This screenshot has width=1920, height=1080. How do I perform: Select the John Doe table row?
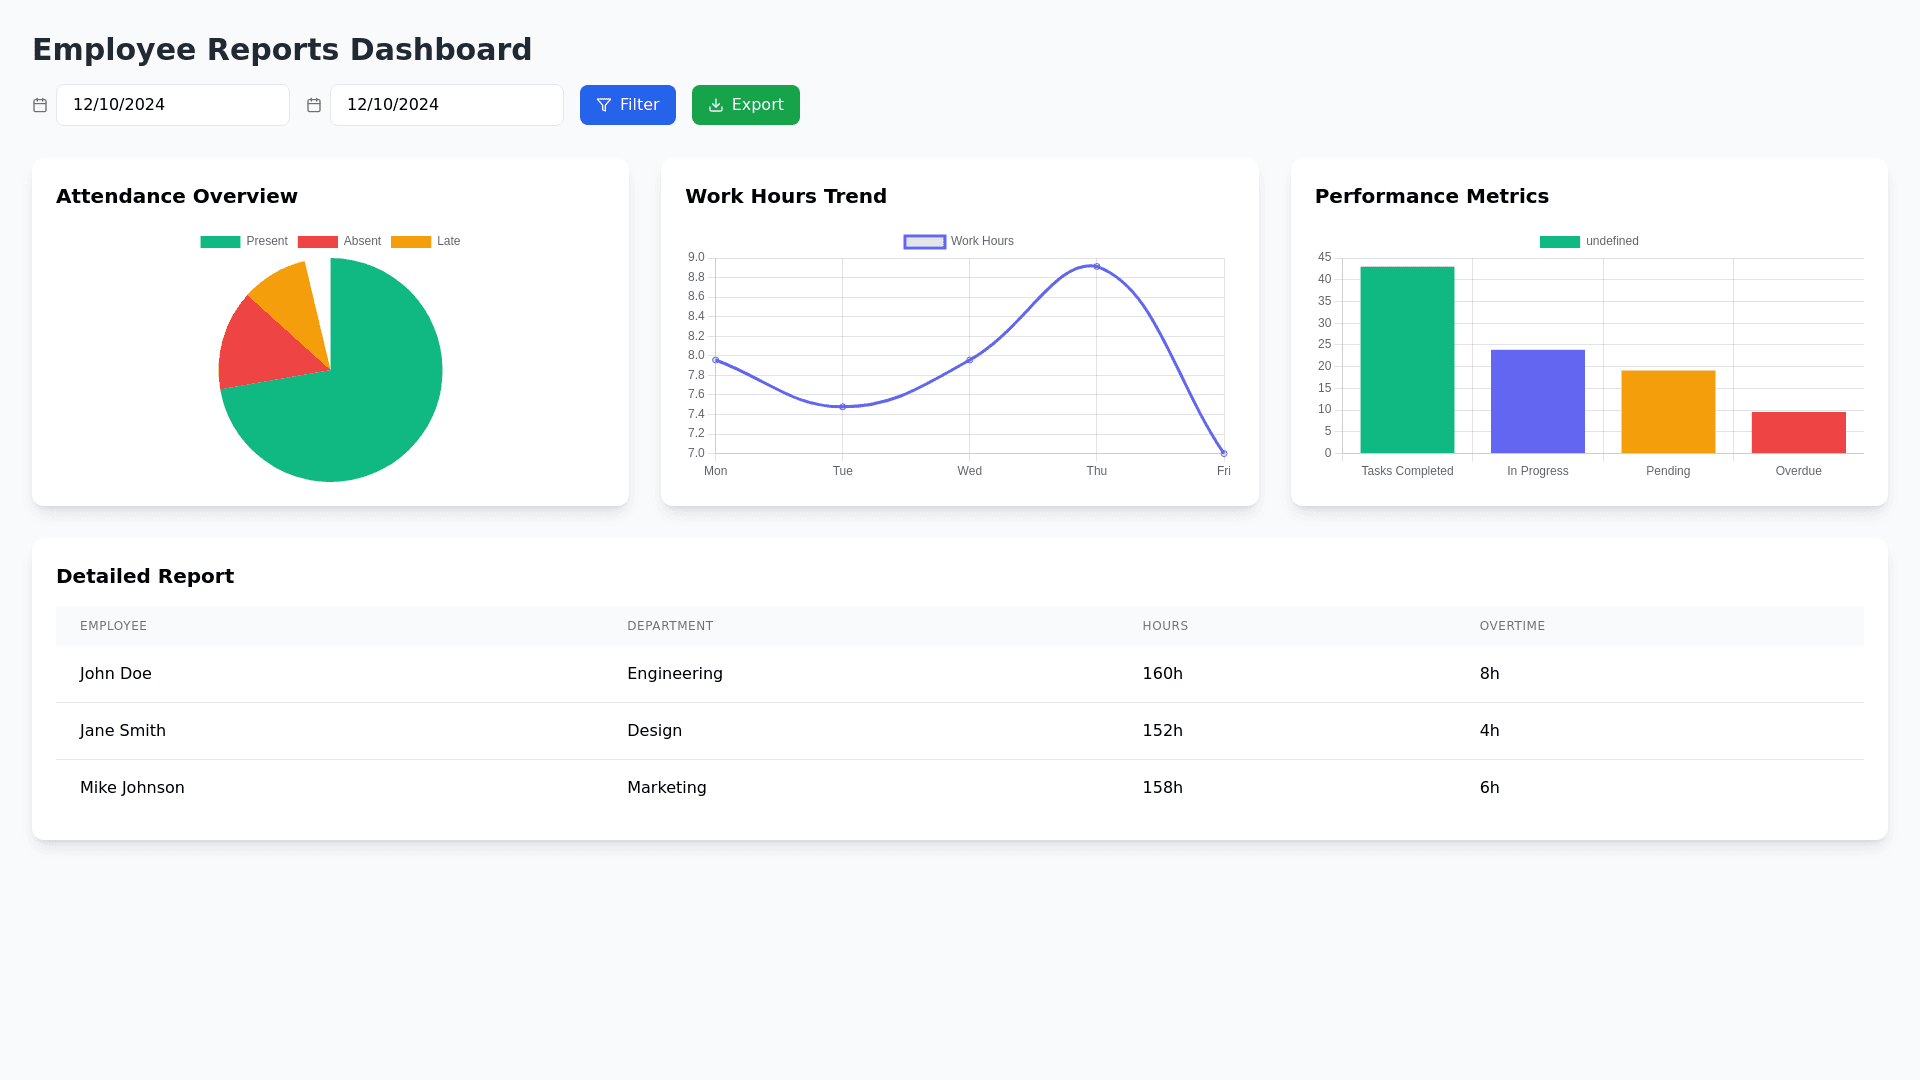click(959, 674)
